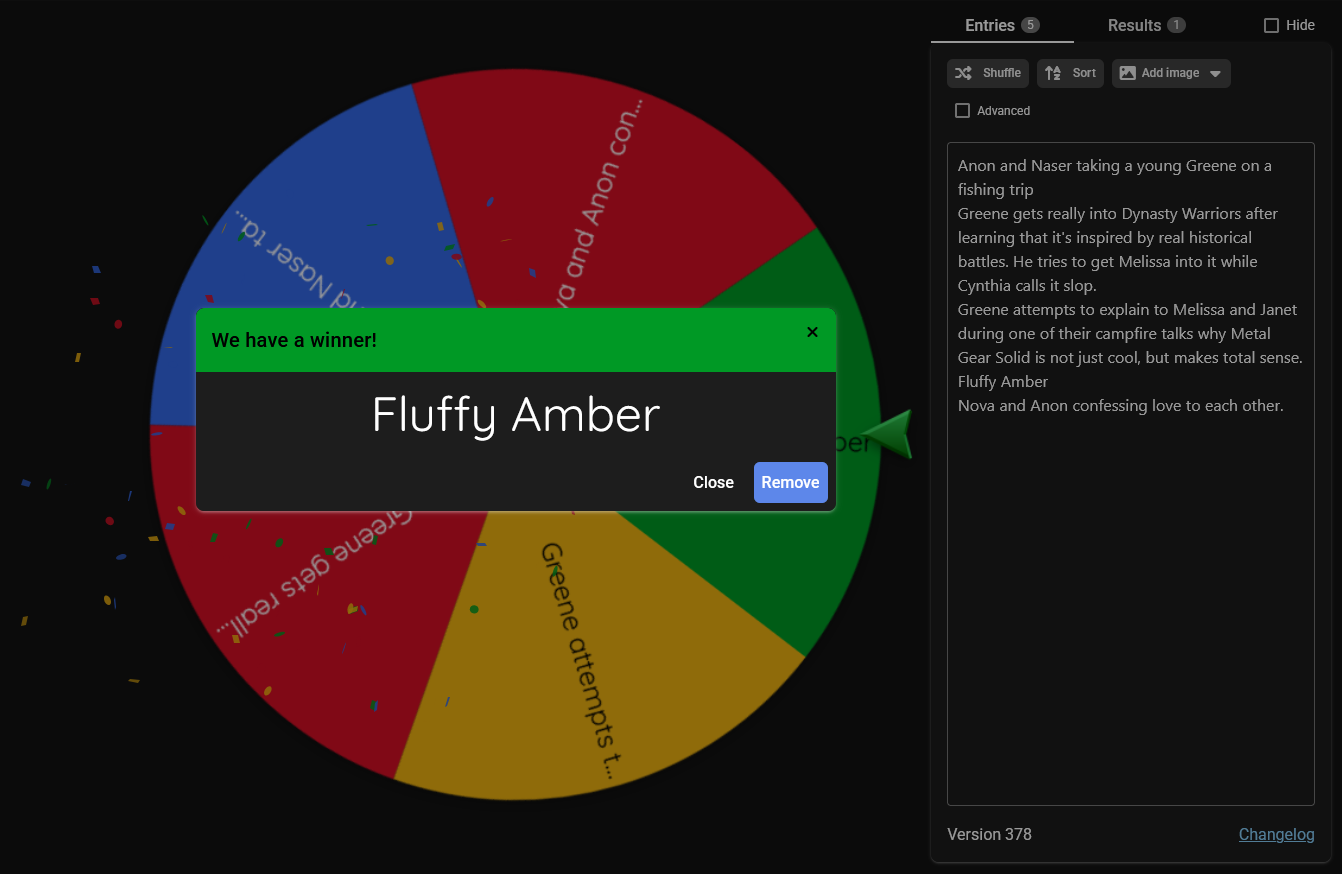Click the "Version 378" label
Viewport: 1342px width, 874px height.
click(989, 834)
